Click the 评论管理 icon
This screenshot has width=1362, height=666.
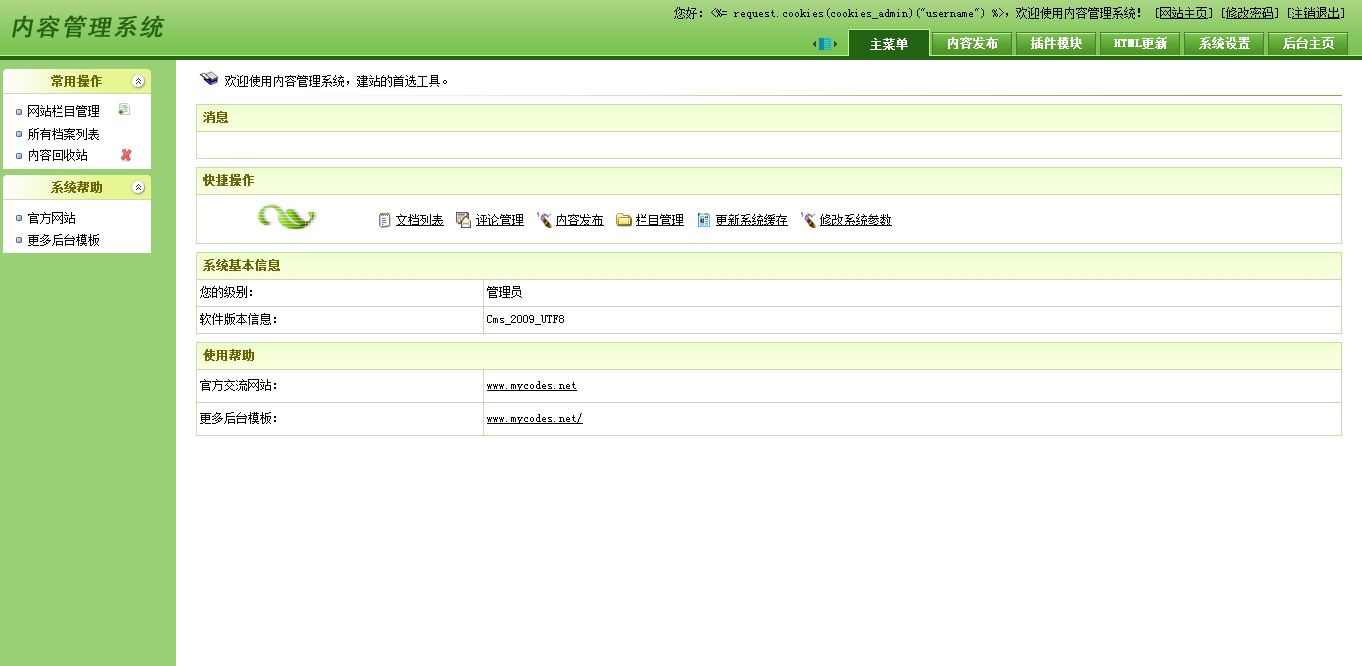463,220
